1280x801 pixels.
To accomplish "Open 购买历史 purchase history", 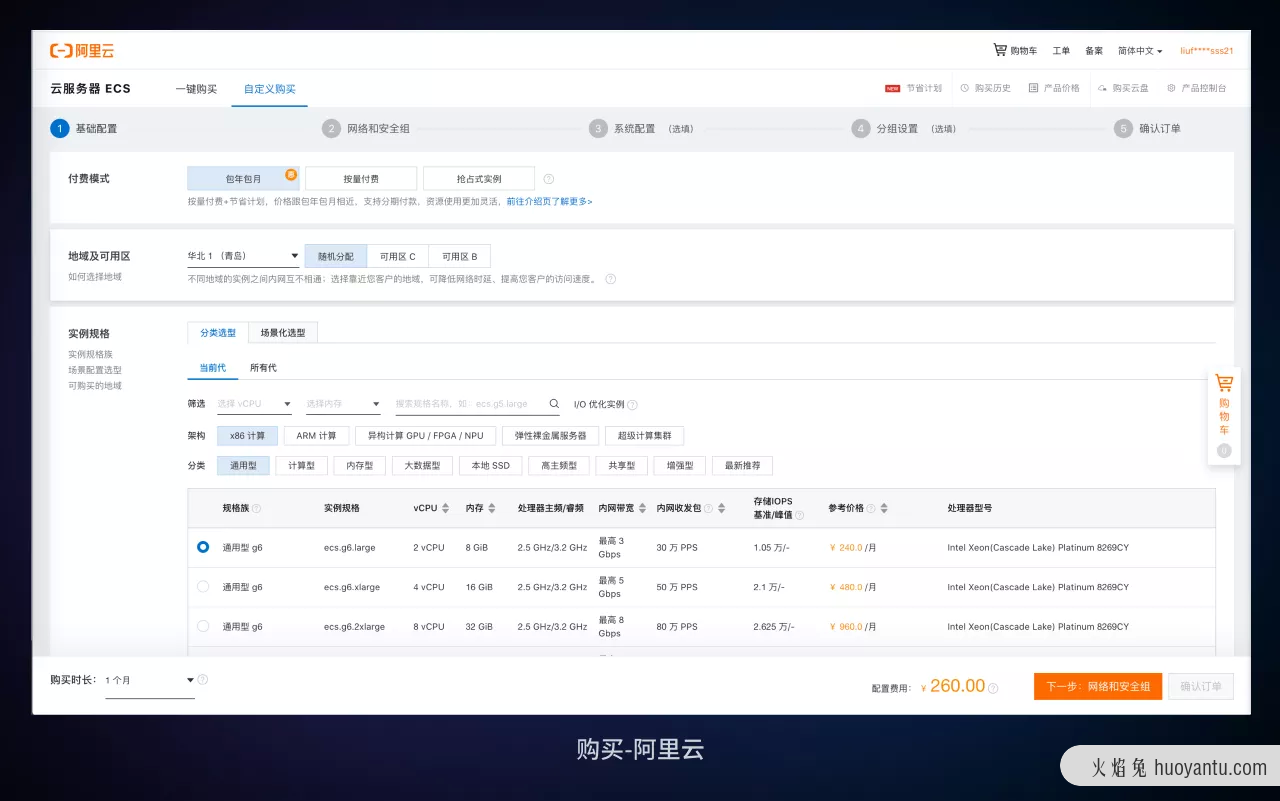I will pos(986,88).
